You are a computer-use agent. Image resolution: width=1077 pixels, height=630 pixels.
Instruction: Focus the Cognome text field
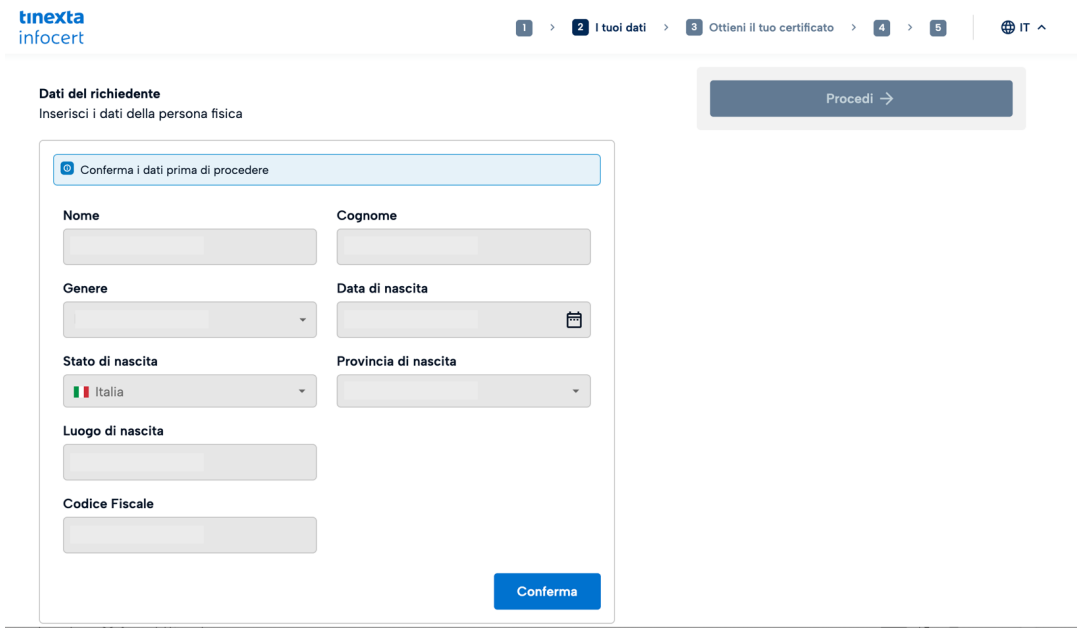click(463, 247)
